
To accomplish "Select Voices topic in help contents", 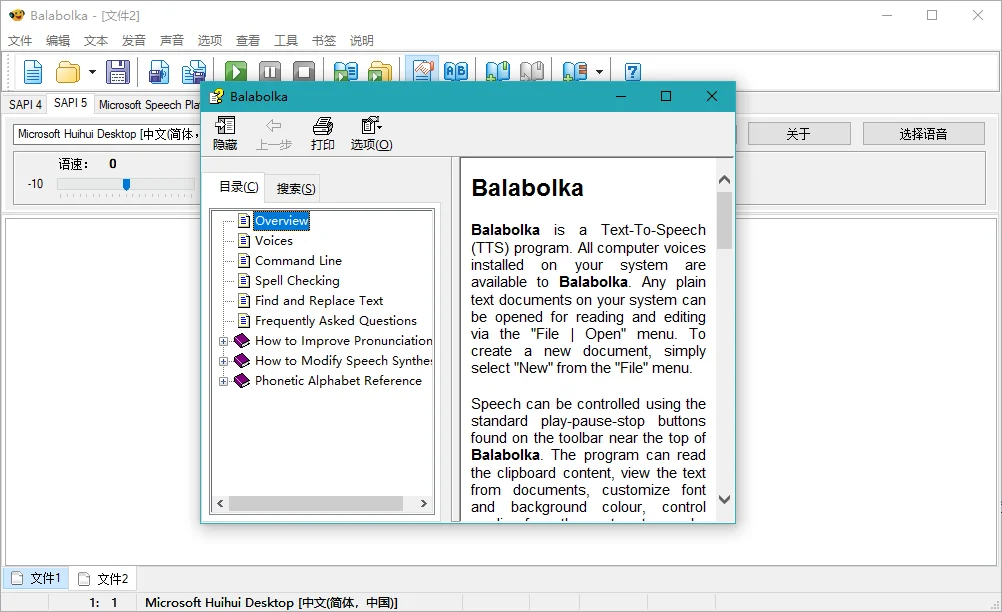I will (274, 241).
